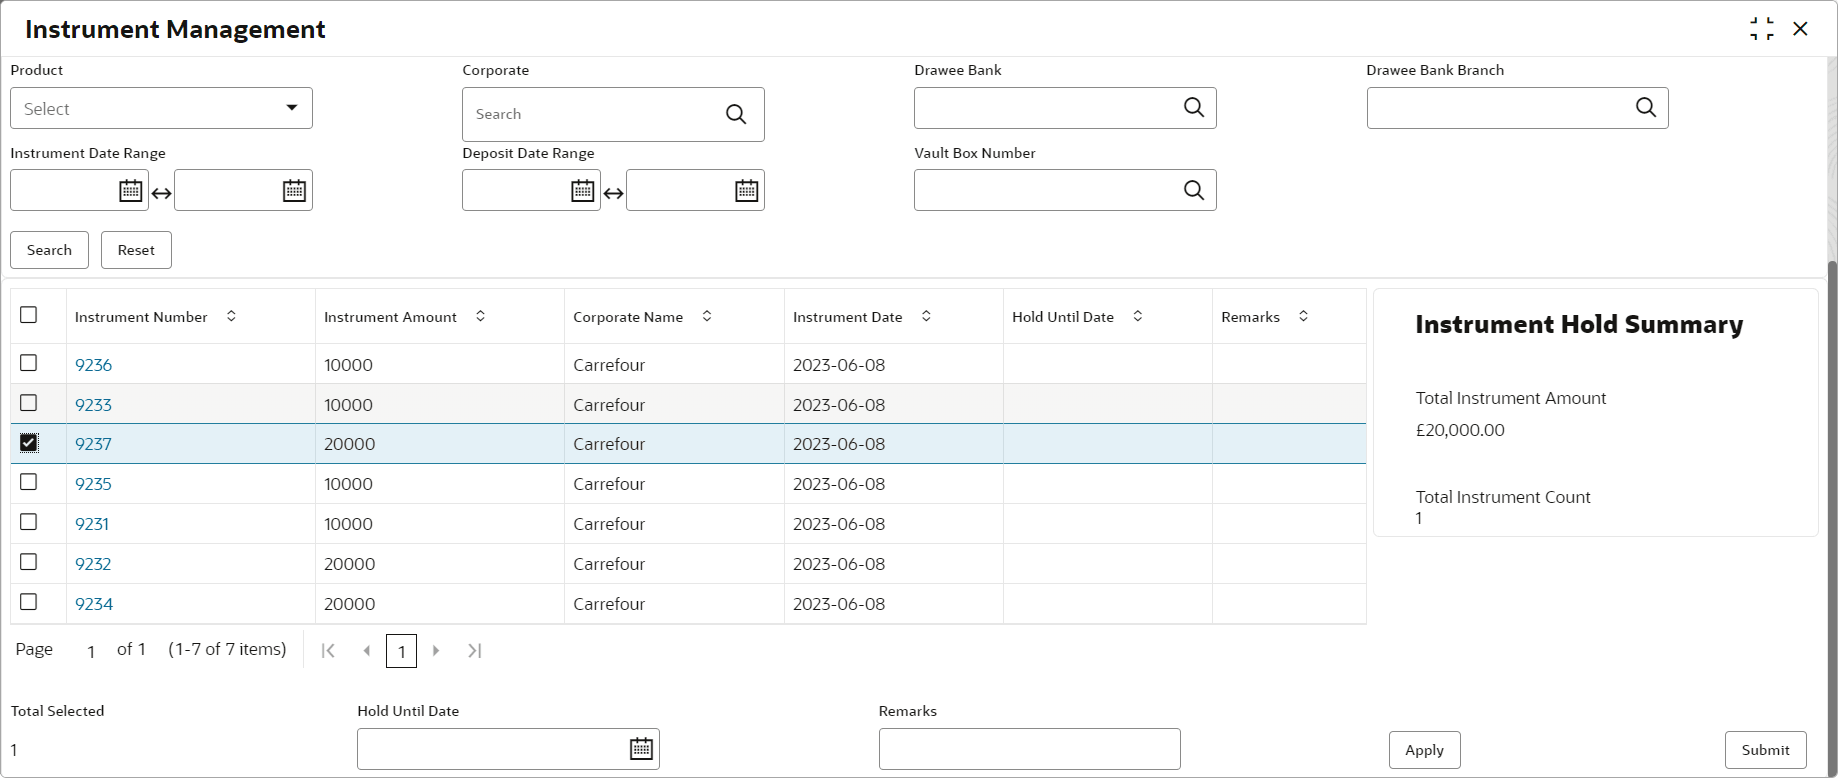Toggle the select-all checkbox in the table header
Screen dimensions: 1838x778
pyautogui.click(x=29, y=315)
